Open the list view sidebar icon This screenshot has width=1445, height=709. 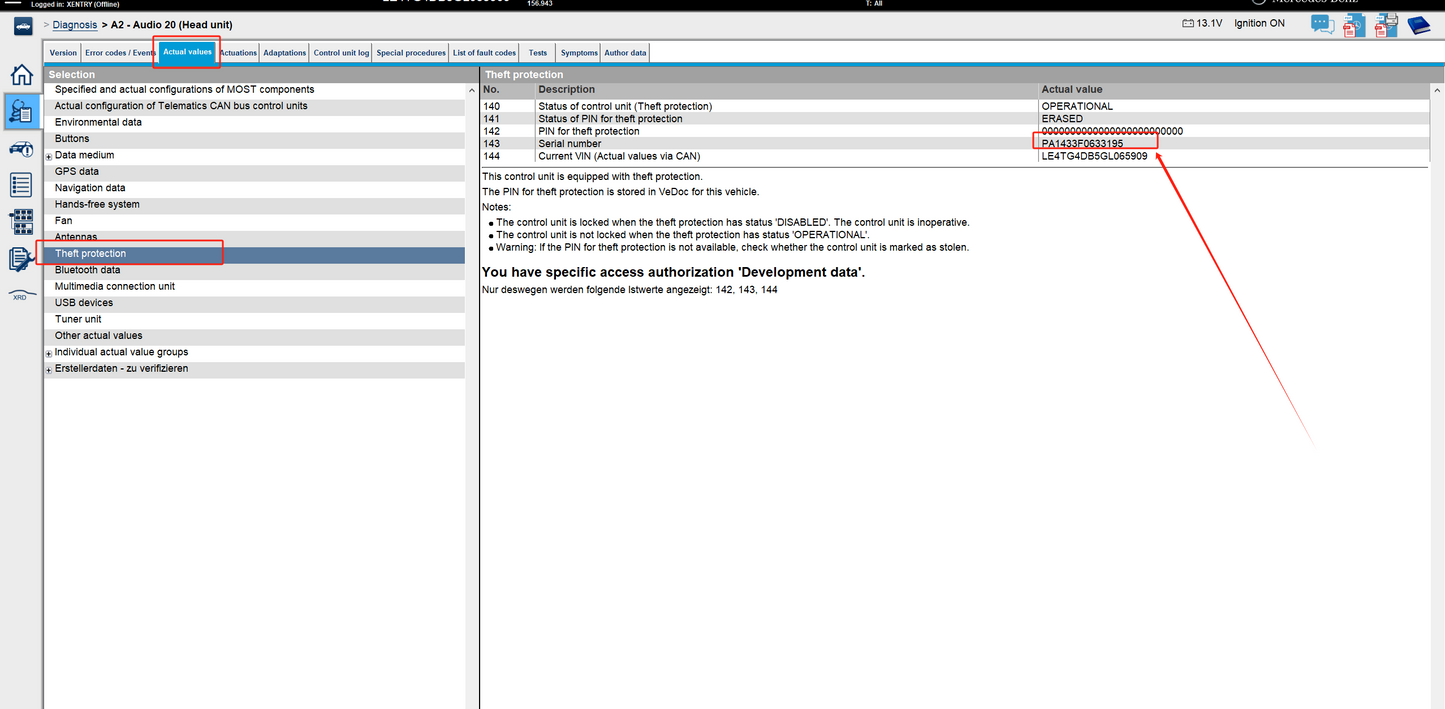click(21, 184)
